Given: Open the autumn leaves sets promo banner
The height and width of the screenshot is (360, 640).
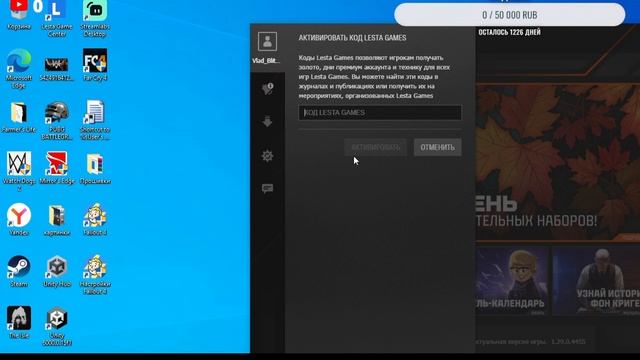Looking at the screenshot, I should (x=558, y=162).
